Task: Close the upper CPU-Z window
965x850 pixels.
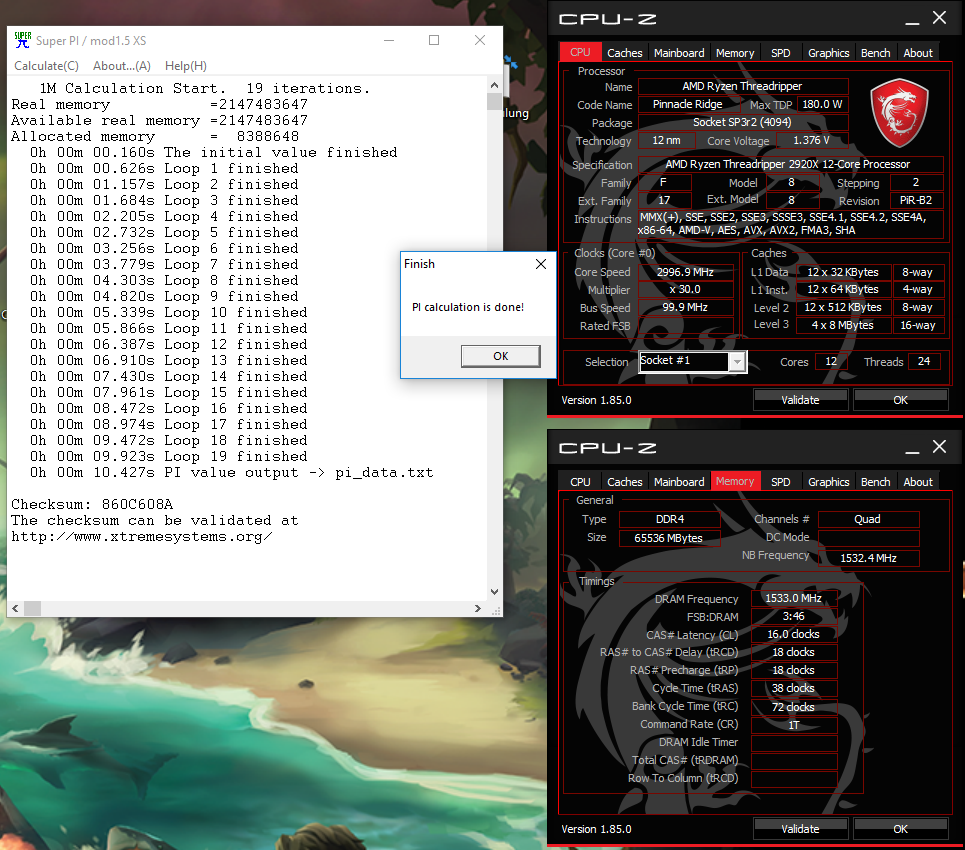Action: tap(939, 17)
